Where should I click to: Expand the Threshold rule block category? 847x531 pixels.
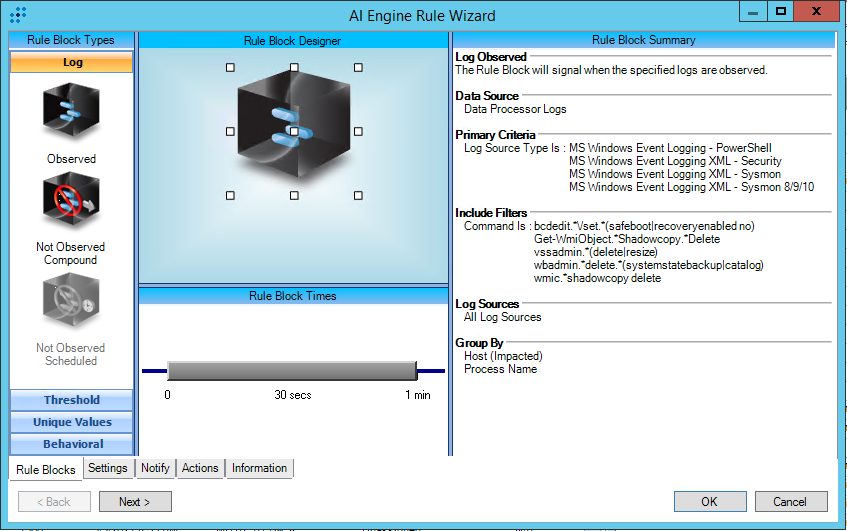(x=71, y=400)
